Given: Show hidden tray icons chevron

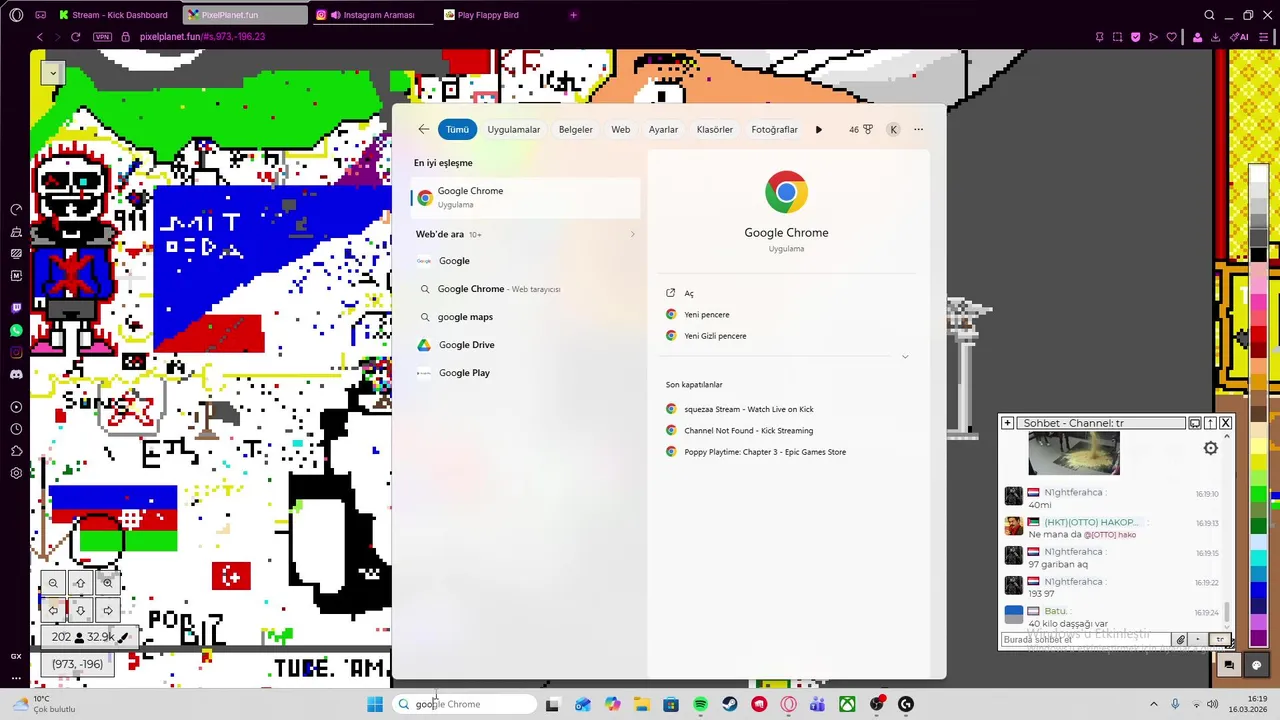Looking at the screenshot, I should point(1153,704).
